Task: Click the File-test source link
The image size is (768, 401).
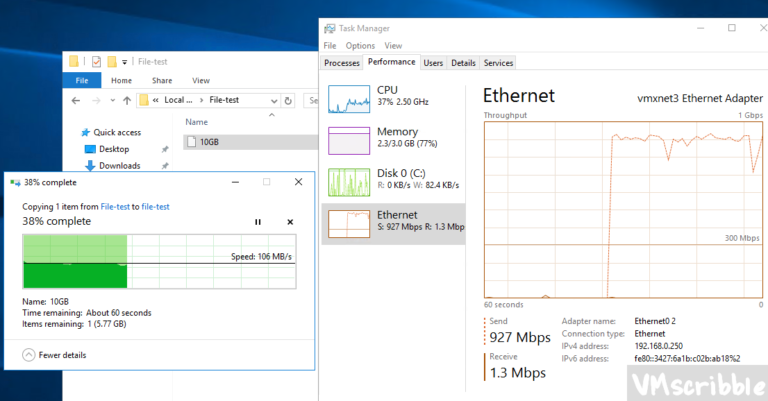Action: [115, 206]
